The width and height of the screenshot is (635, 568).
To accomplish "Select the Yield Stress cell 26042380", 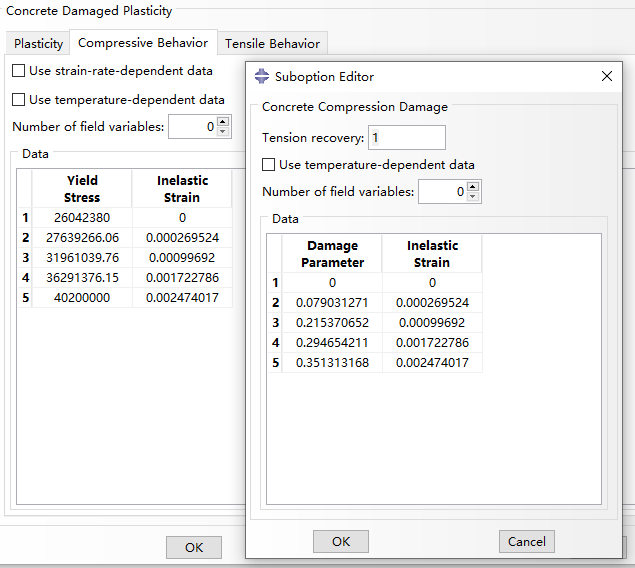I will click(x=82, y=217).
